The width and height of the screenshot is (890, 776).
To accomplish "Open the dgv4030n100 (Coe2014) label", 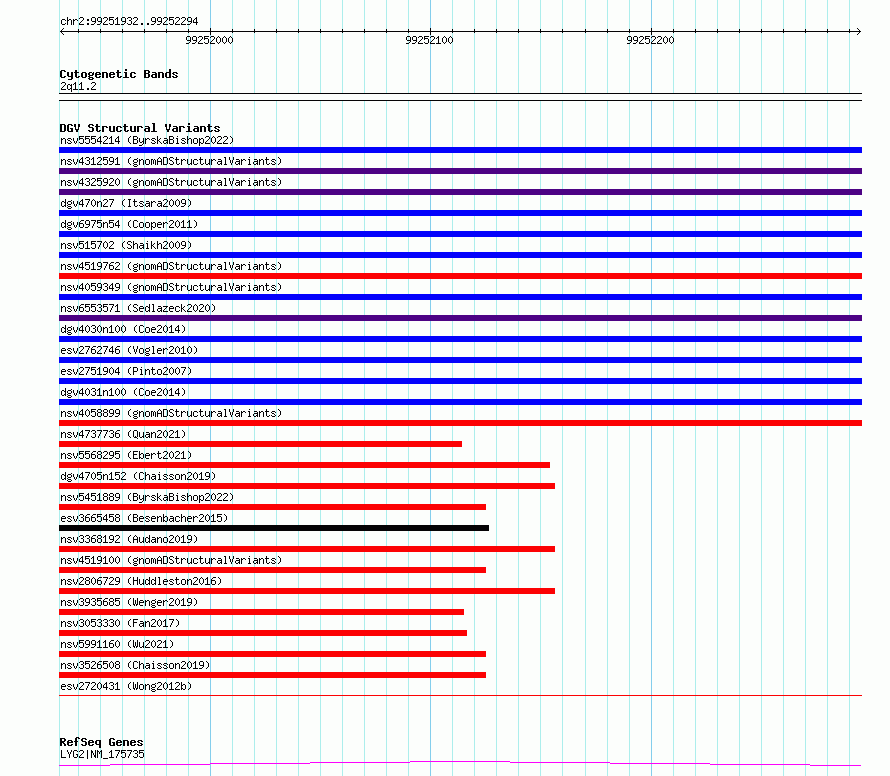I will pyautogui.click(x=123, y=329).
